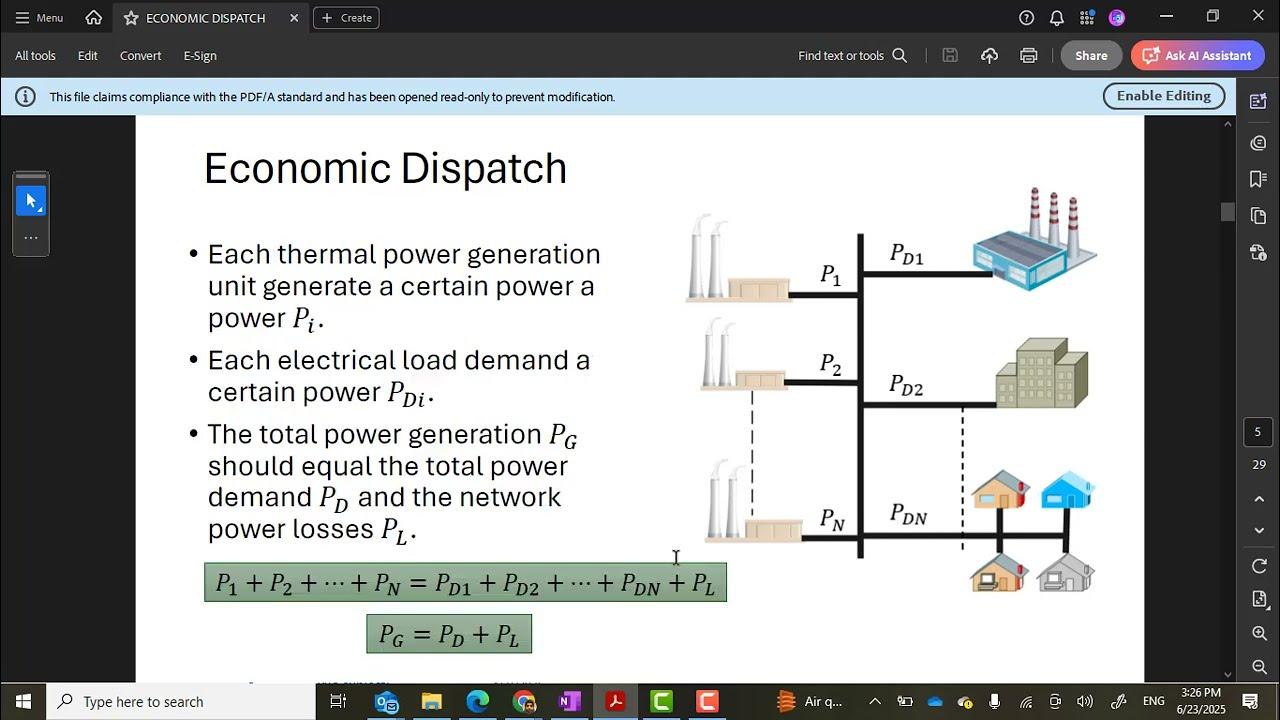Viewport: 1280px width, 720px height.
Task: Open the E-Sign menu
Action: (200, 56)
